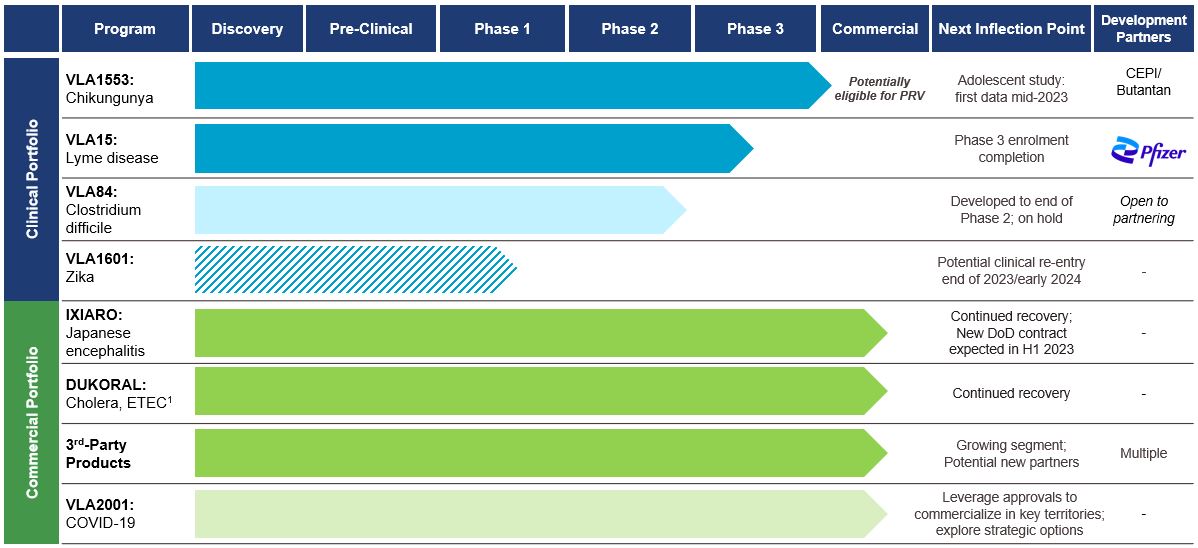Click the Pfizer logo
This screenshot has width=1198, height=548.
click(1143, 151)
